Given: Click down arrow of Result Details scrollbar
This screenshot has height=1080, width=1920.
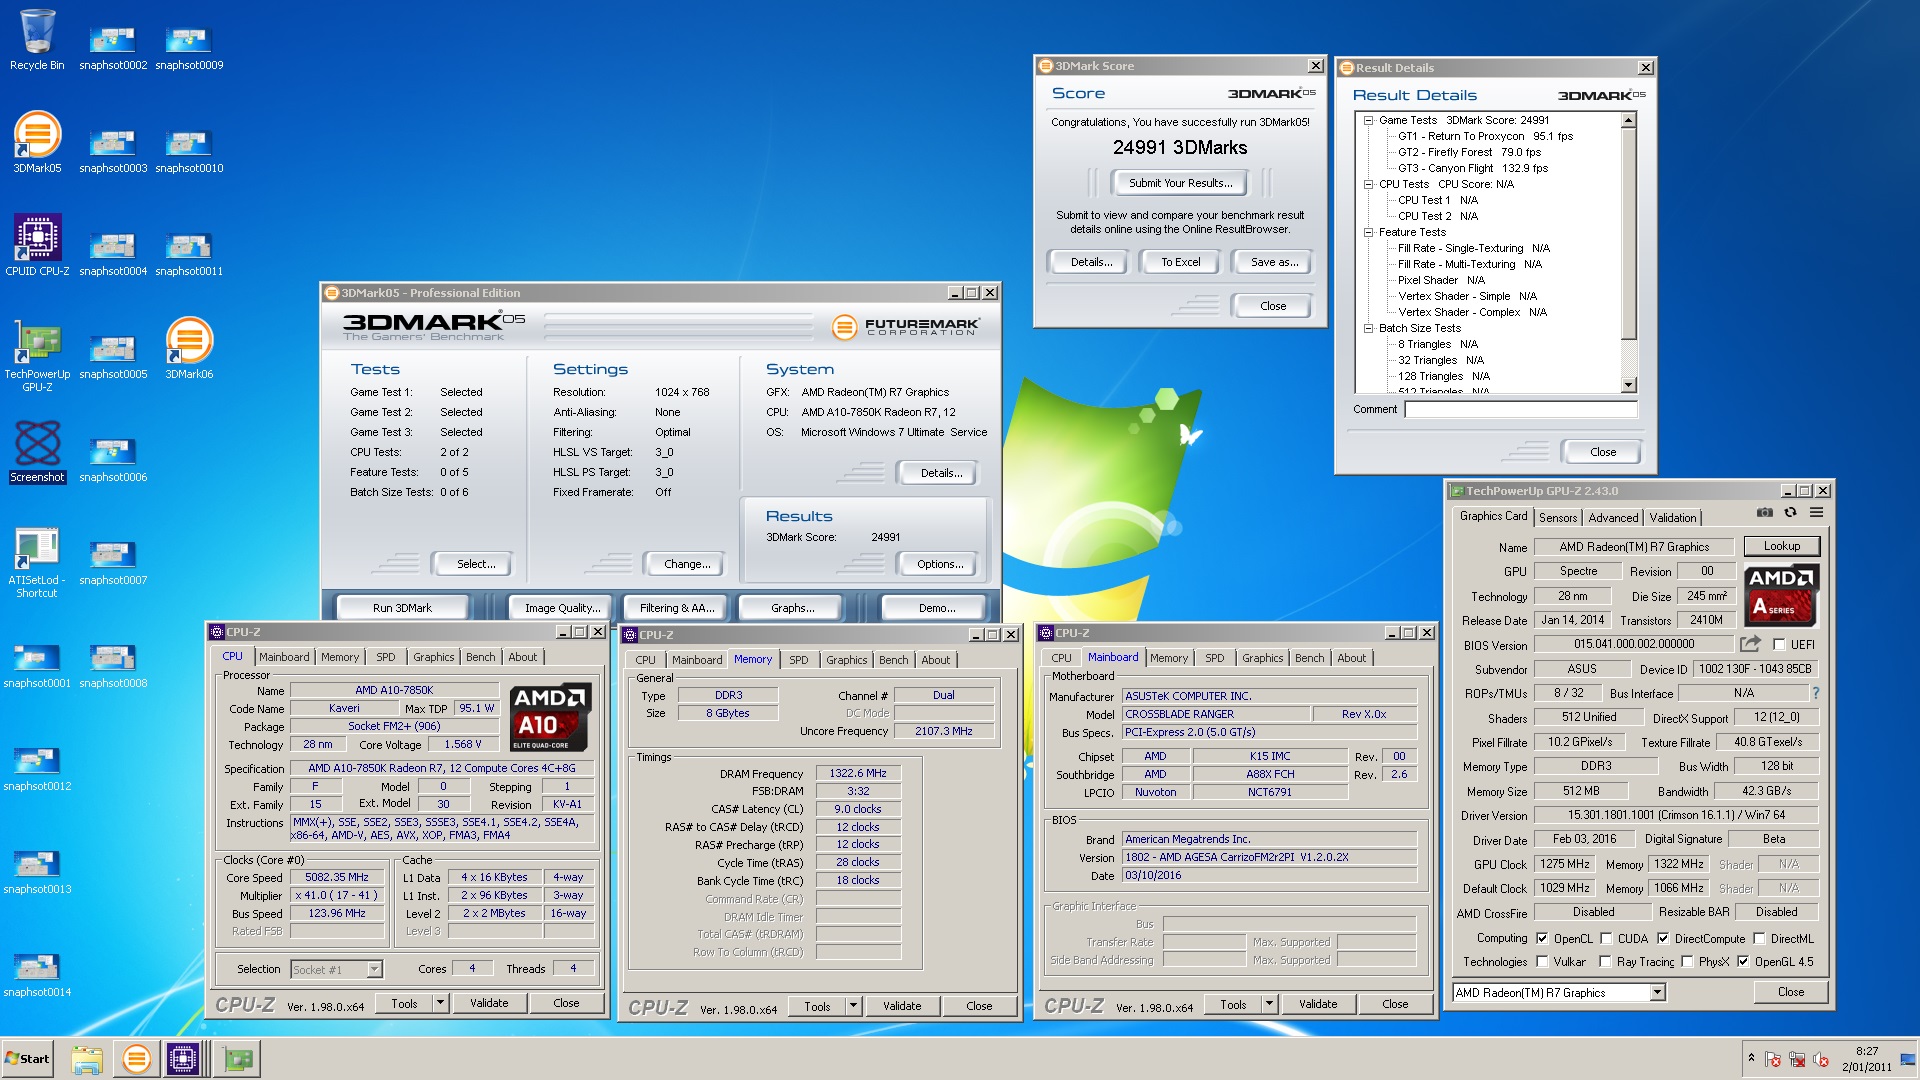Looking at the screenshot, I should 1628,385.
